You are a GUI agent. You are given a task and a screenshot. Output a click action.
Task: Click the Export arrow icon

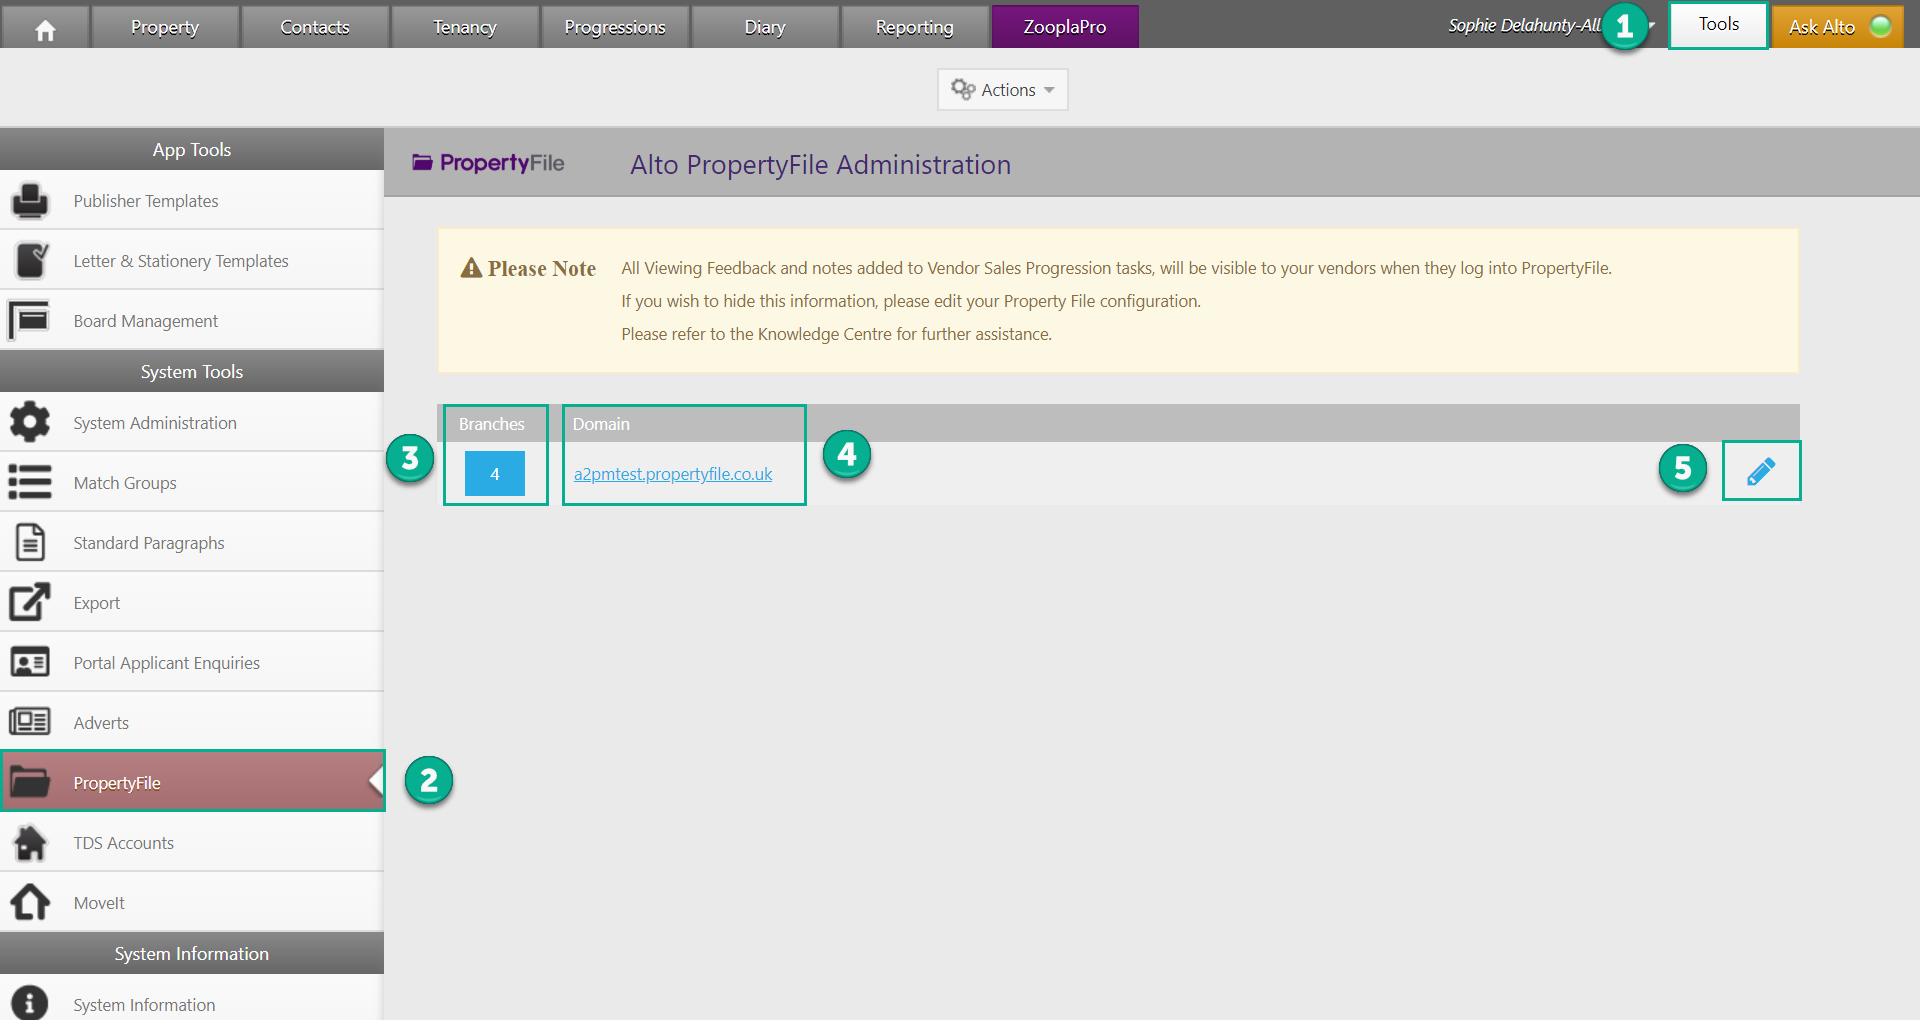[30, 602]
